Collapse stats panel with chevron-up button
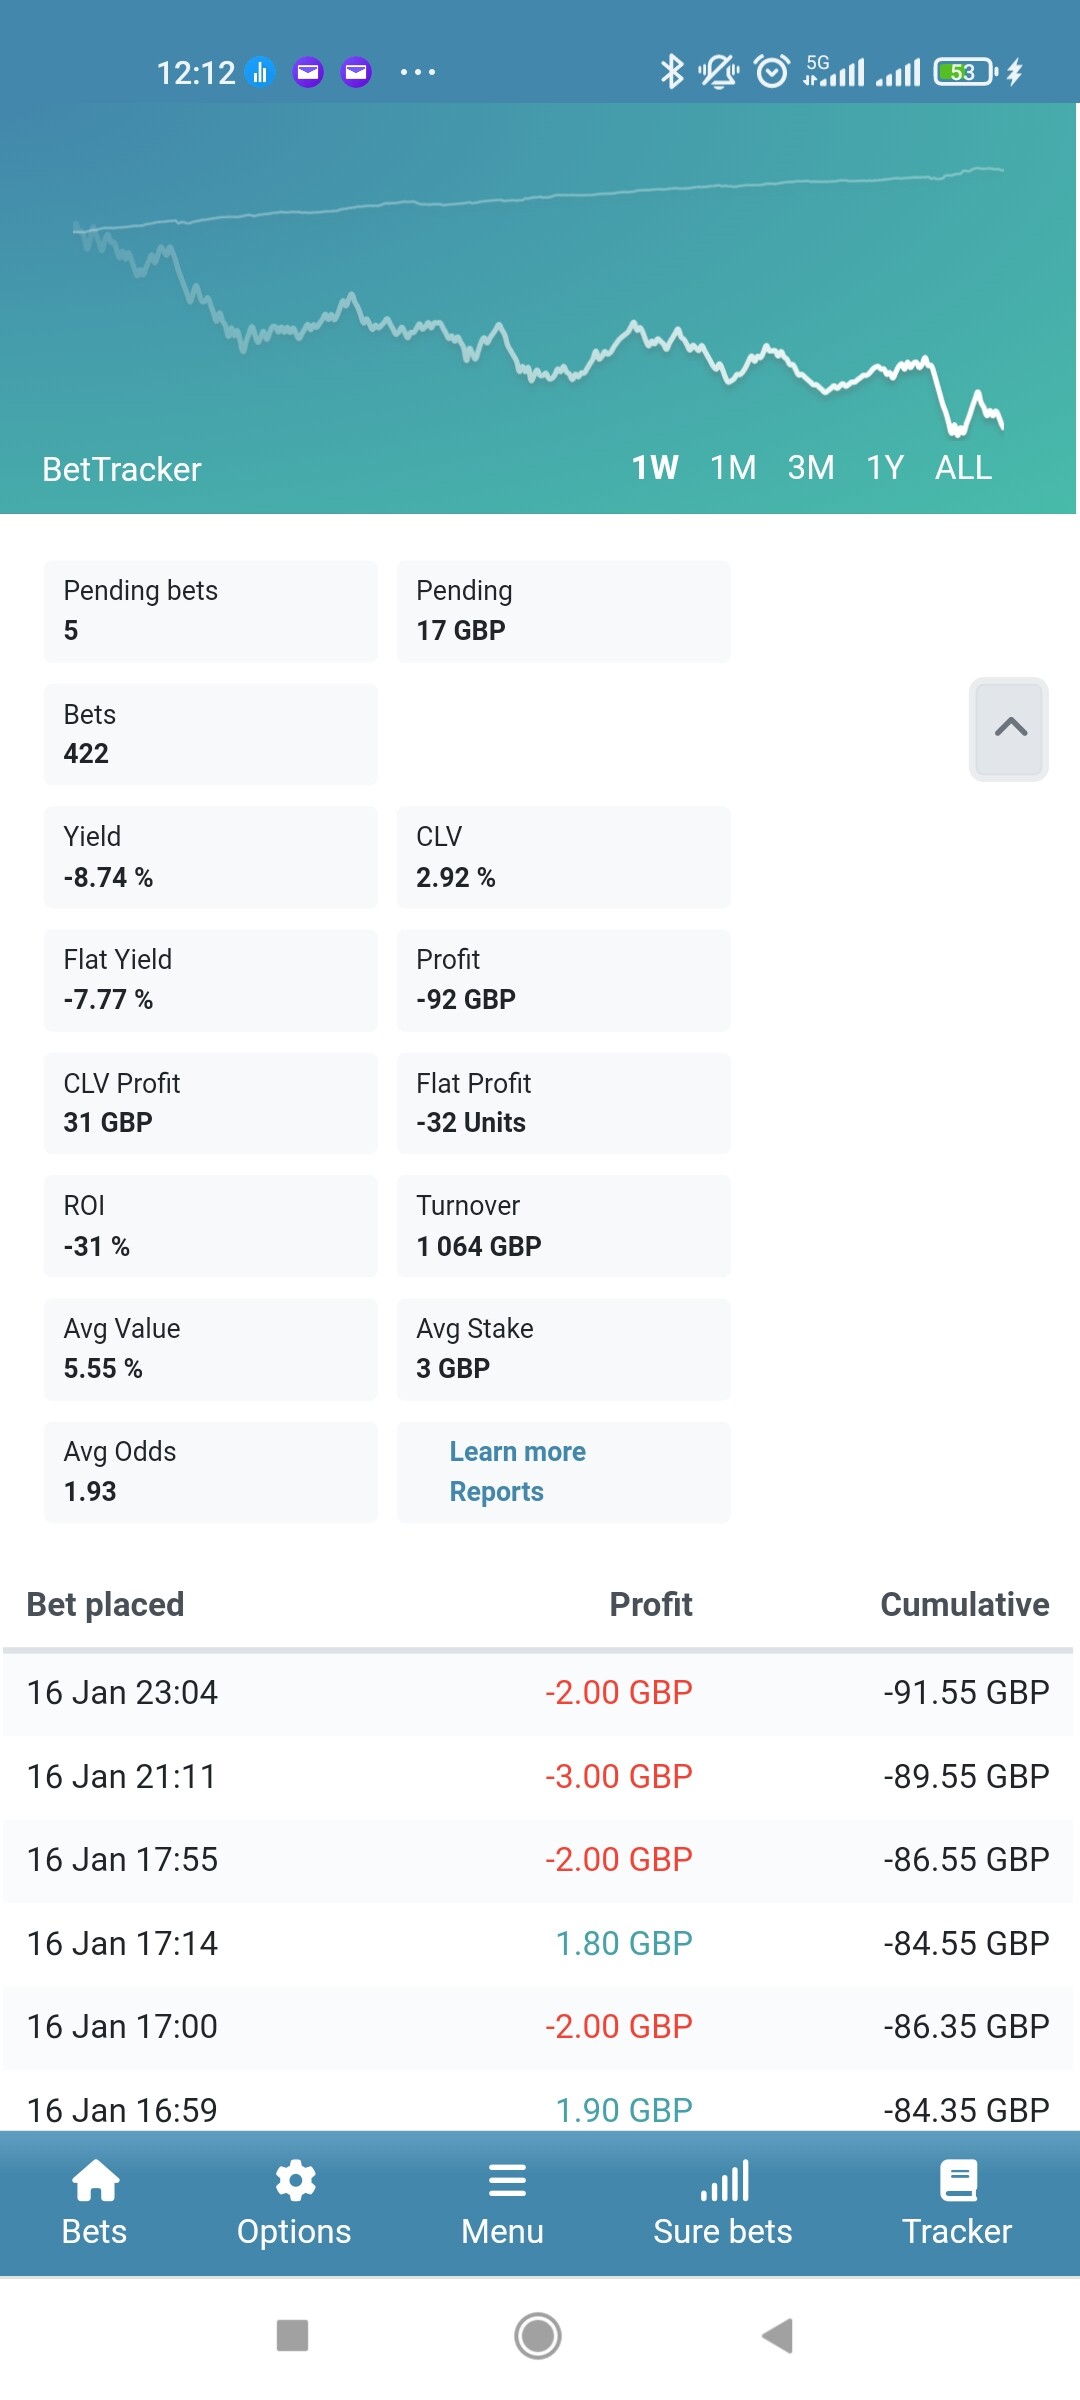The image size is (1080, 2400). tap(1010, 728)
